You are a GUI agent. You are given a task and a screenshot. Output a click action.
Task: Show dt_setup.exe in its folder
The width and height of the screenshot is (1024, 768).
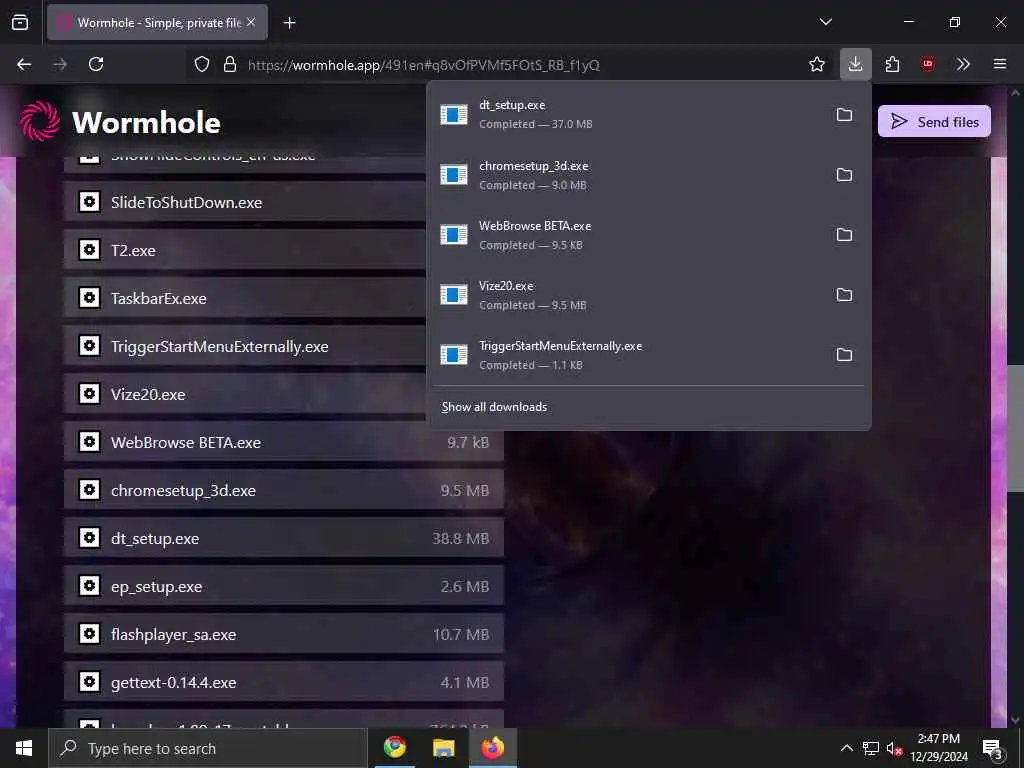click(x=844, y=114)
